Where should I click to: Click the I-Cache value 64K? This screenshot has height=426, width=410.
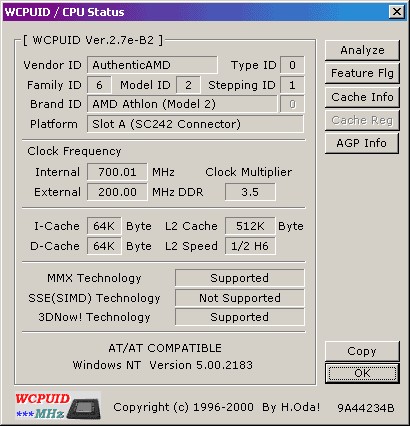click(x=104, y=226)
